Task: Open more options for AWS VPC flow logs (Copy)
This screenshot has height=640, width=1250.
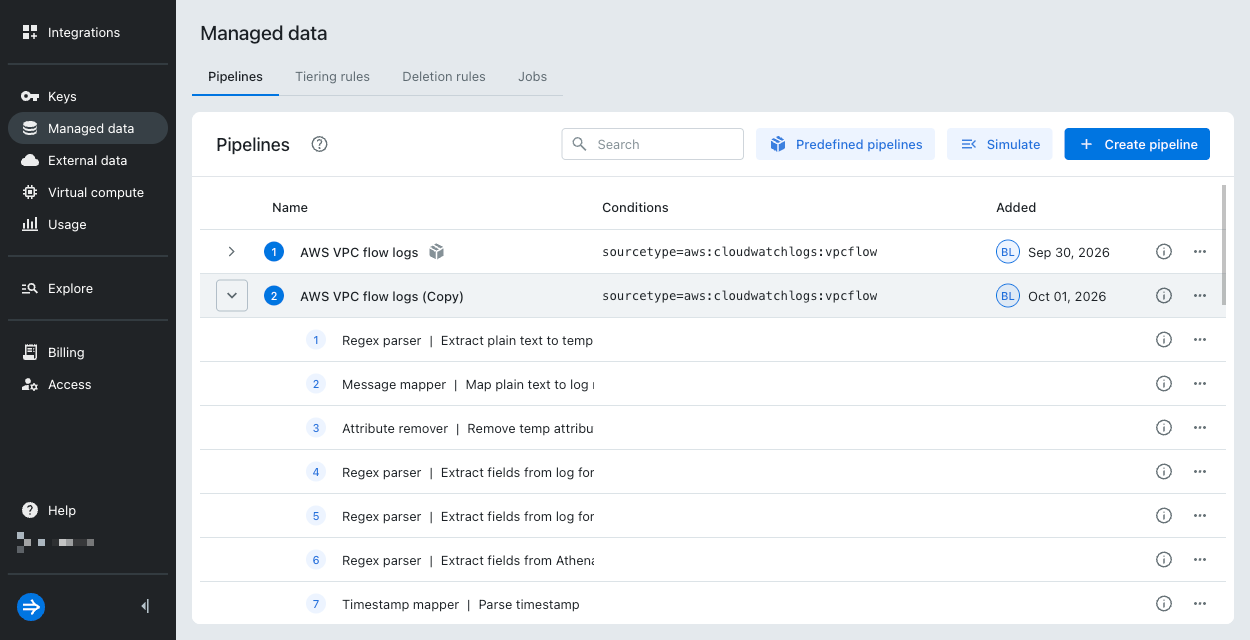Action: (1200, 296)
